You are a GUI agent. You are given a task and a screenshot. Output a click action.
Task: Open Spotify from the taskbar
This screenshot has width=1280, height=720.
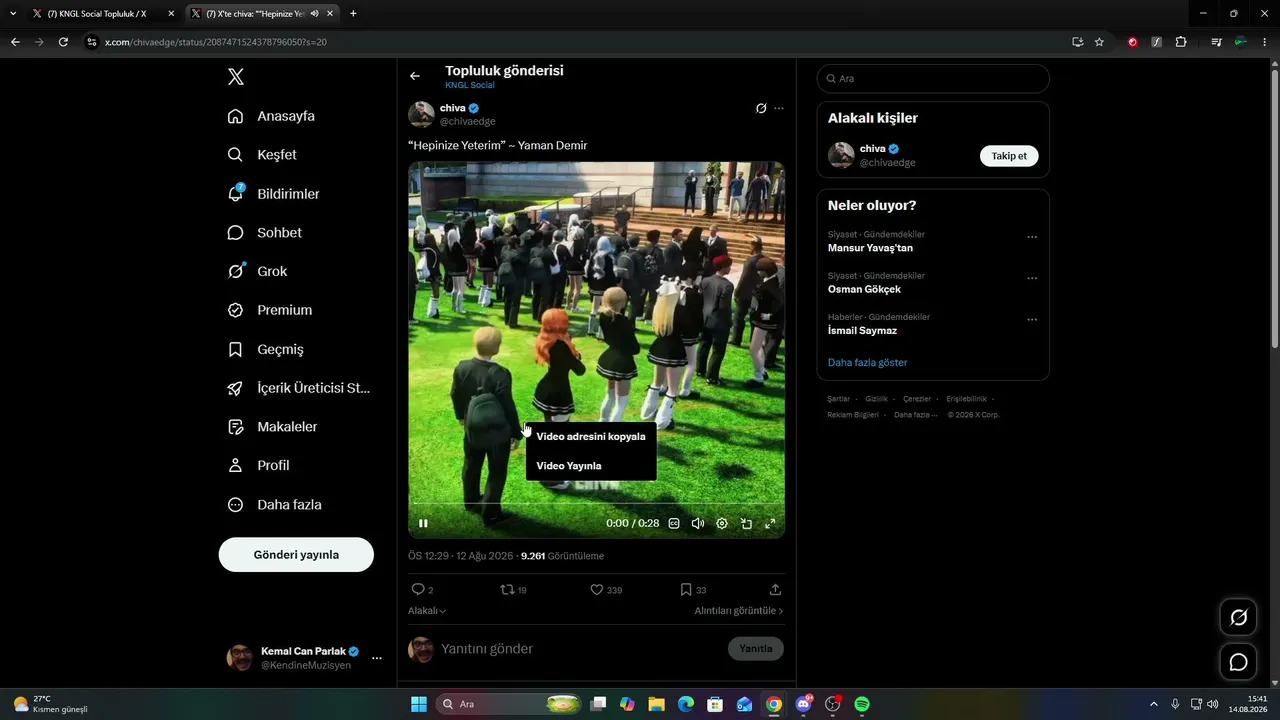862,704
